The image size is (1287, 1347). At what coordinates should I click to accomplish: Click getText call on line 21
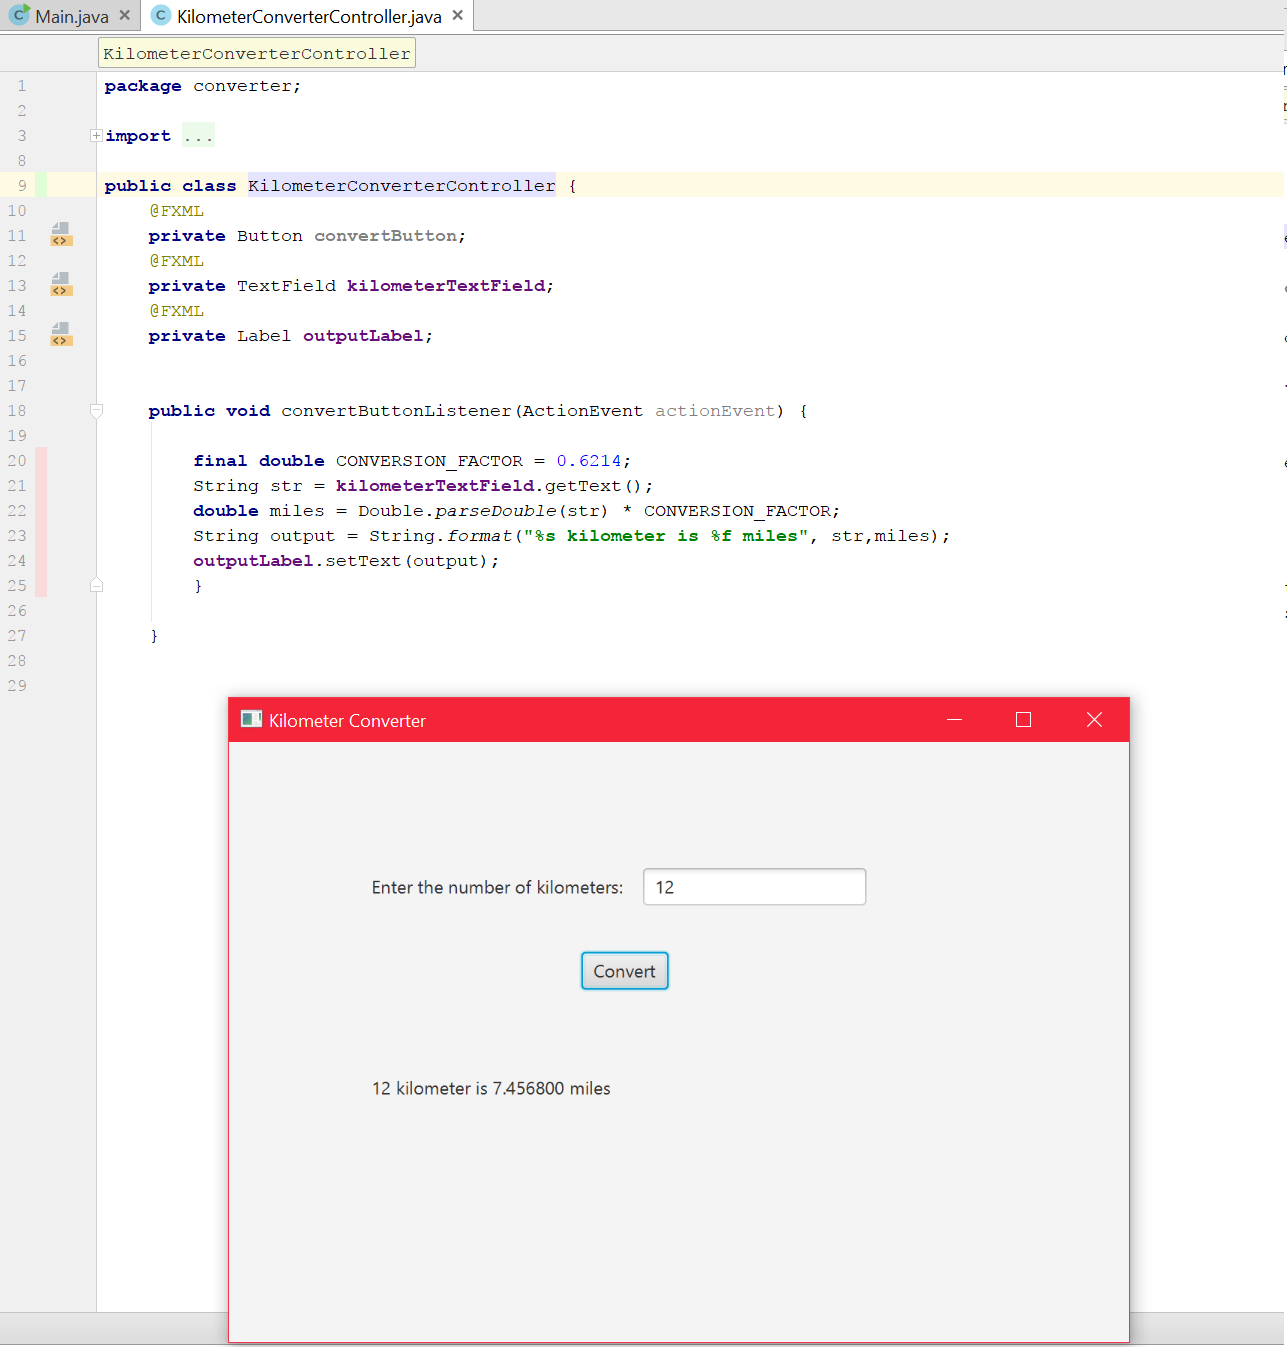(x=583, y=486)
